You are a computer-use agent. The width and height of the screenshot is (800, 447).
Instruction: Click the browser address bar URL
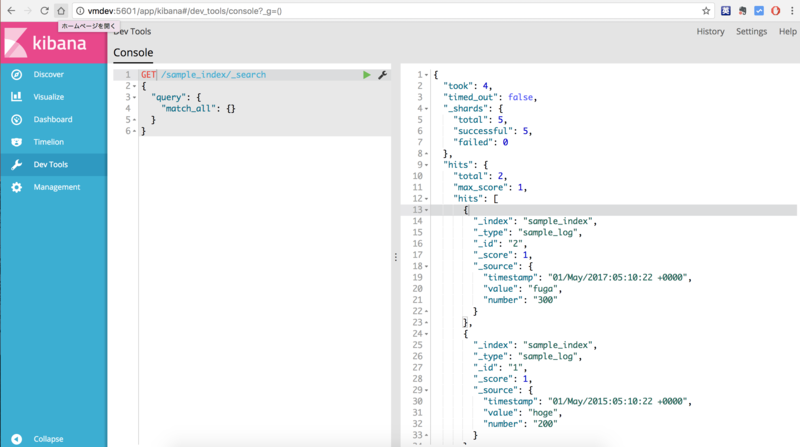tap(185, 11)
